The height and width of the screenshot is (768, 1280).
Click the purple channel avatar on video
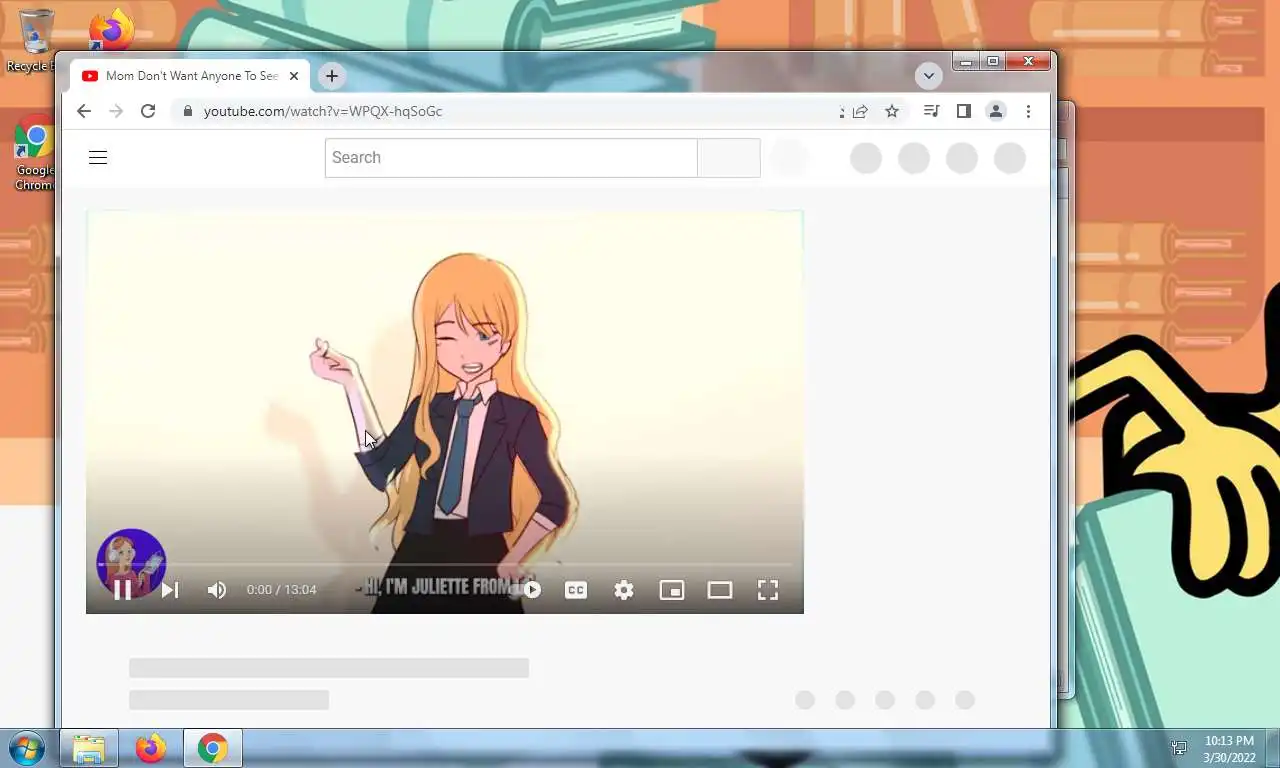click(131, 563)
